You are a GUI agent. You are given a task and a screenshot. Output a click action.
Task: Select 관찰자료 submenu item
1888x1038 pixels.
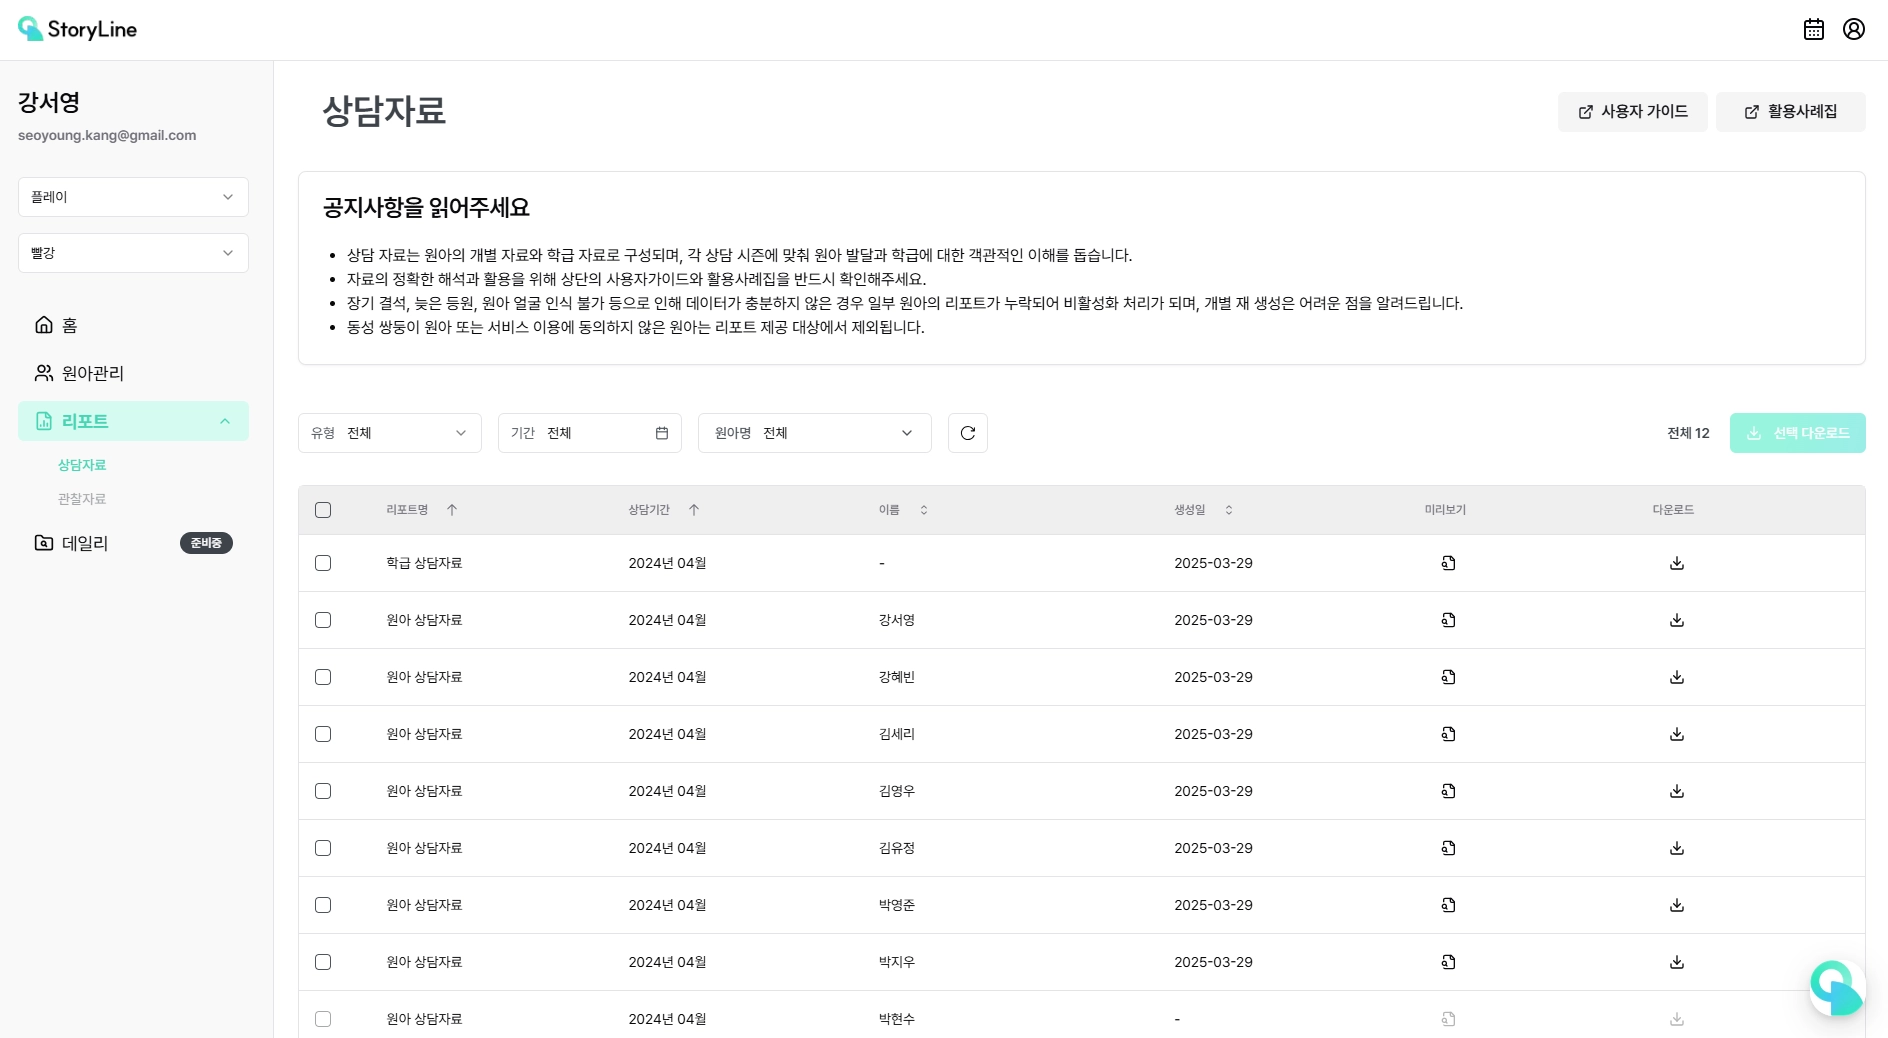coord(82,499)
